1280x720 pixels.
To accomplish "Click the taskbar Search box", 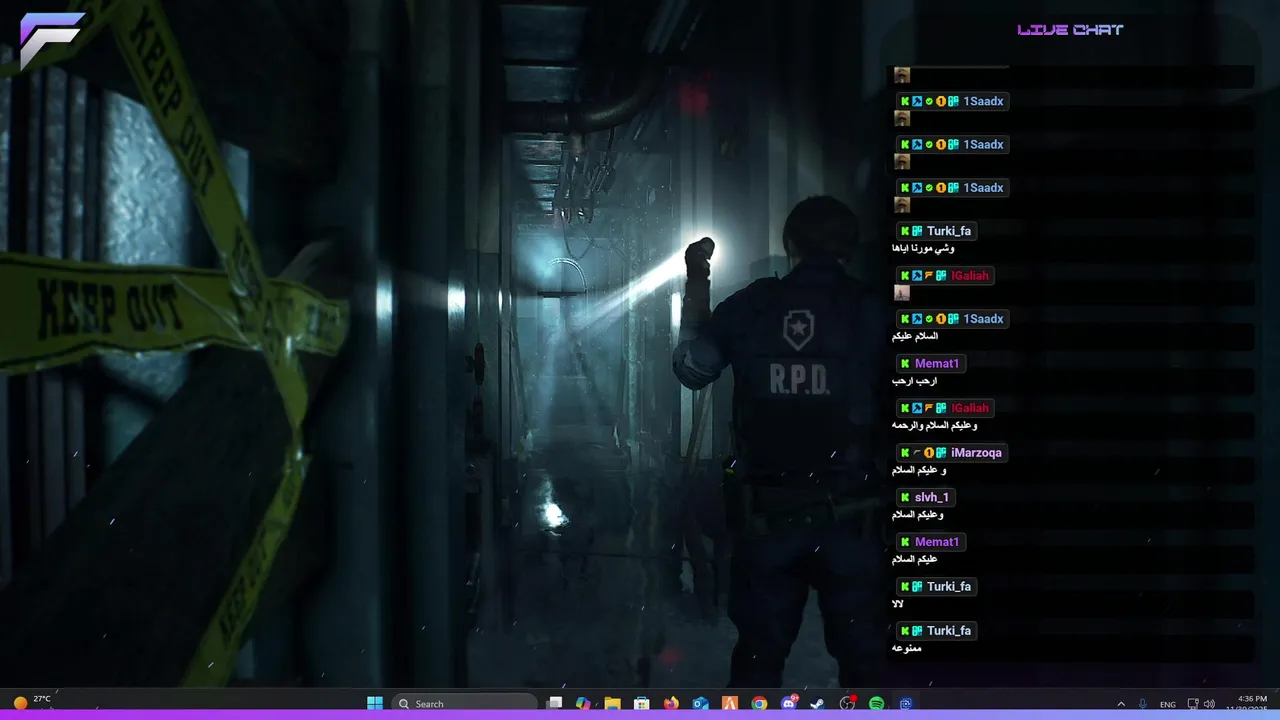I will click(465, 704).
